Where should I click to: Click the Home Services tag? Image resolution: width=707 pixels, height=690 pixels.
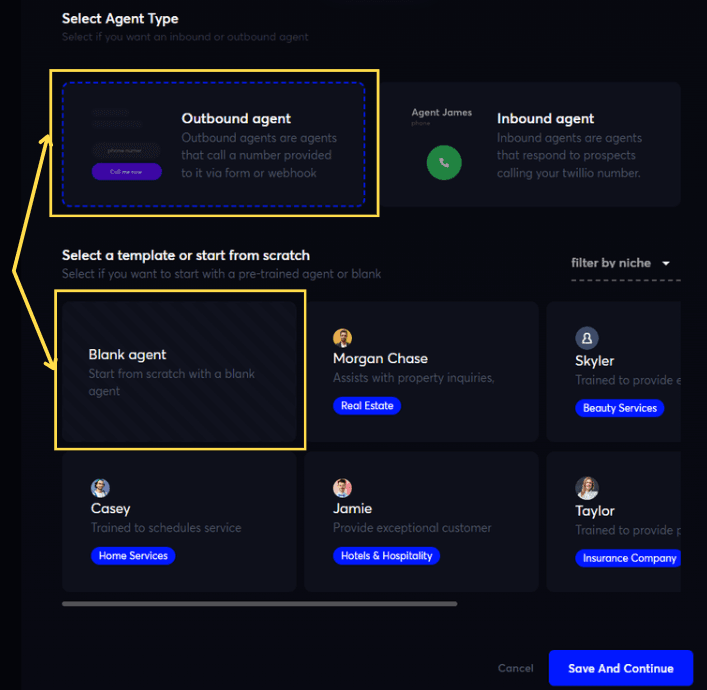(x=133, y=556)
